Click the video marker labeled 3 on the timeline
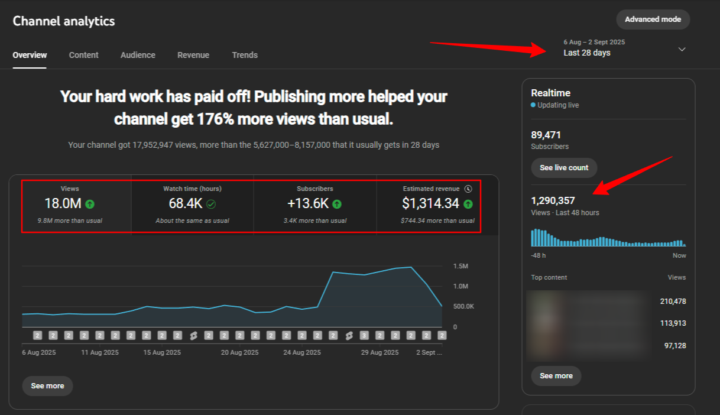The width and height of the screenshot is (720, 415). pyautogui.click(x=364, y=336)
